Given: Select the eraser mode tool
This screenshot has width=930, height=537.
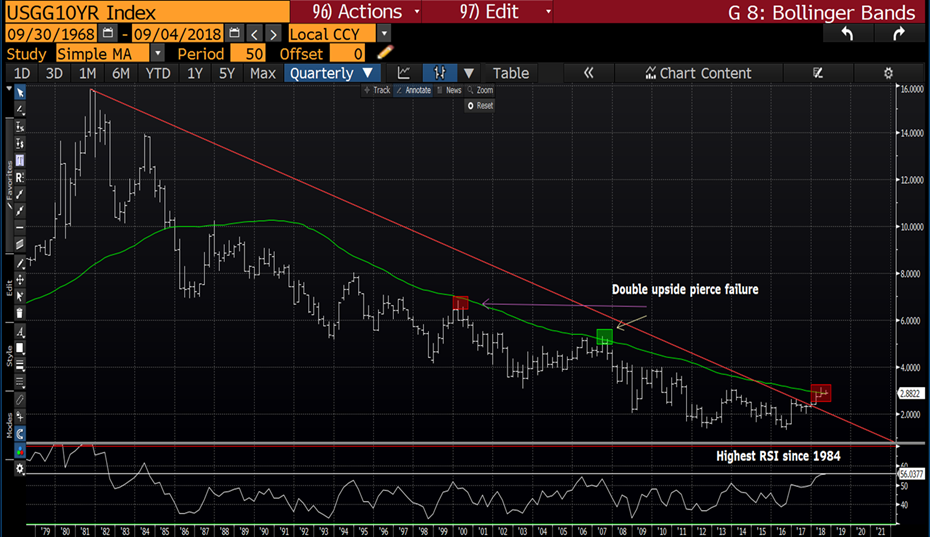Looking at the screenshot, I should click(x=20, y=400).
